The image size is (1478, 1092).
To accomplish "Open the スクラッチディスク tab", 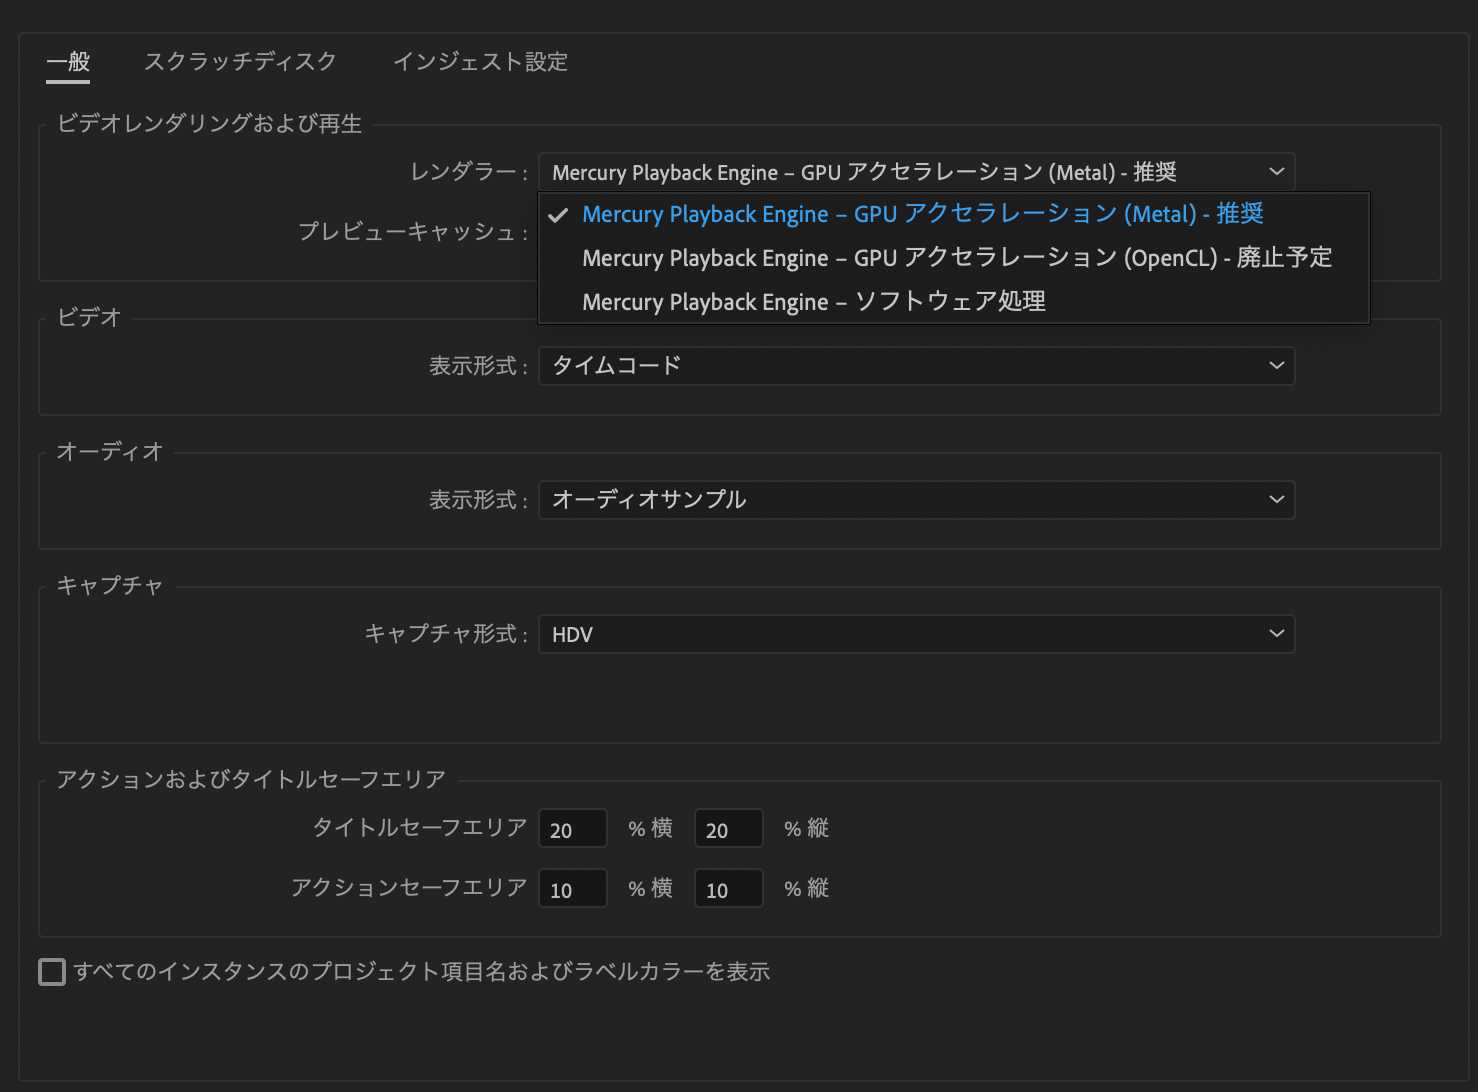I will 241,62.
